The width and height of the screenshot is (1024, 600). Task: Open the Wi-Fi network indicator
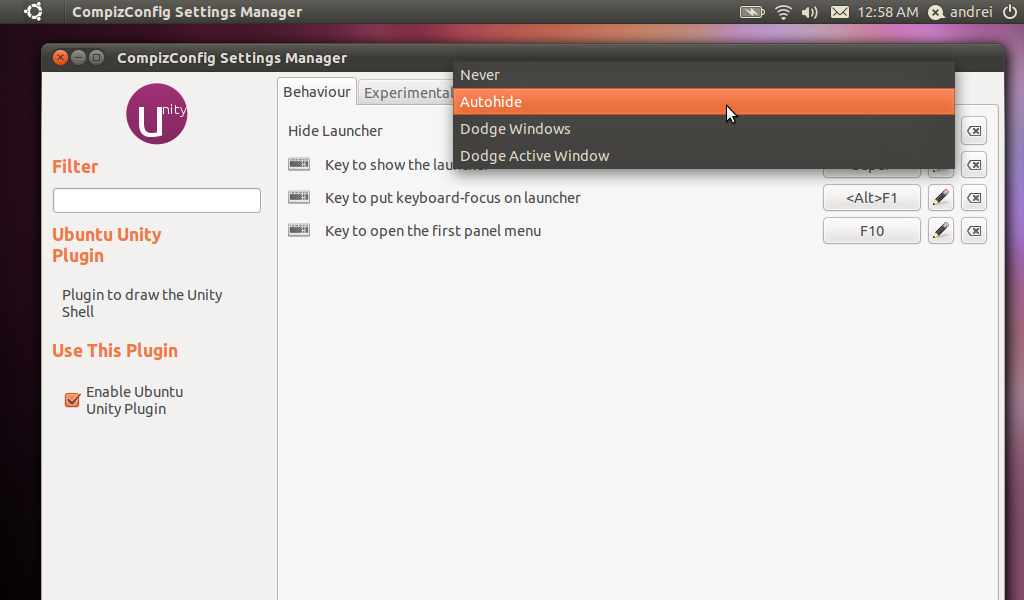point(783,12)
